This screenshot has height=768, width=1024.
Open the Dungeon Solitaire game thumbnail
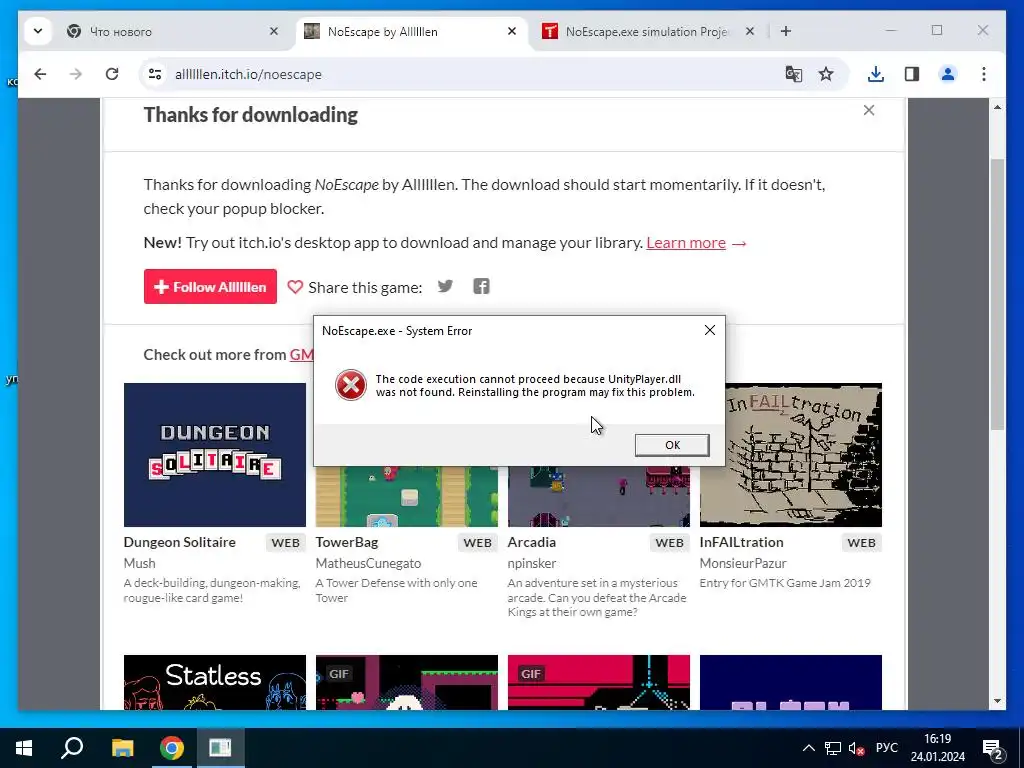[x=215, y=455]
